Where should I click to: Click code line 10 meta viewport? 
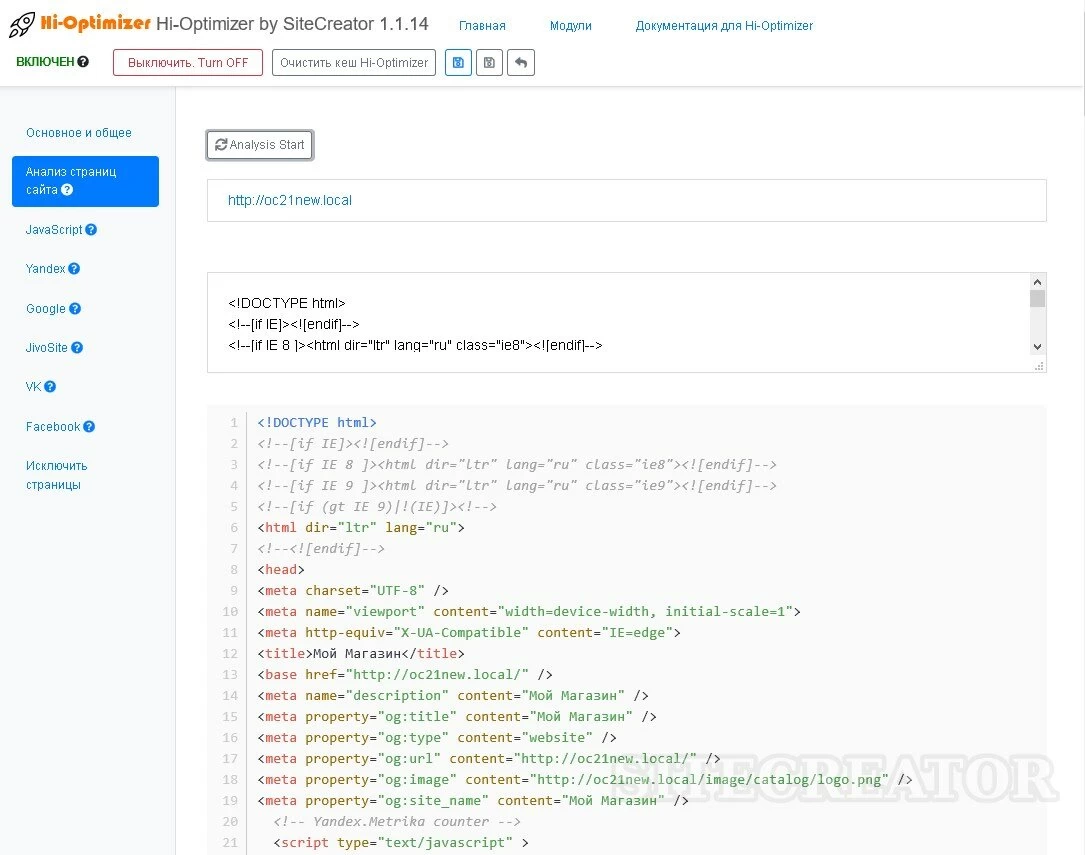coord(529,612)
